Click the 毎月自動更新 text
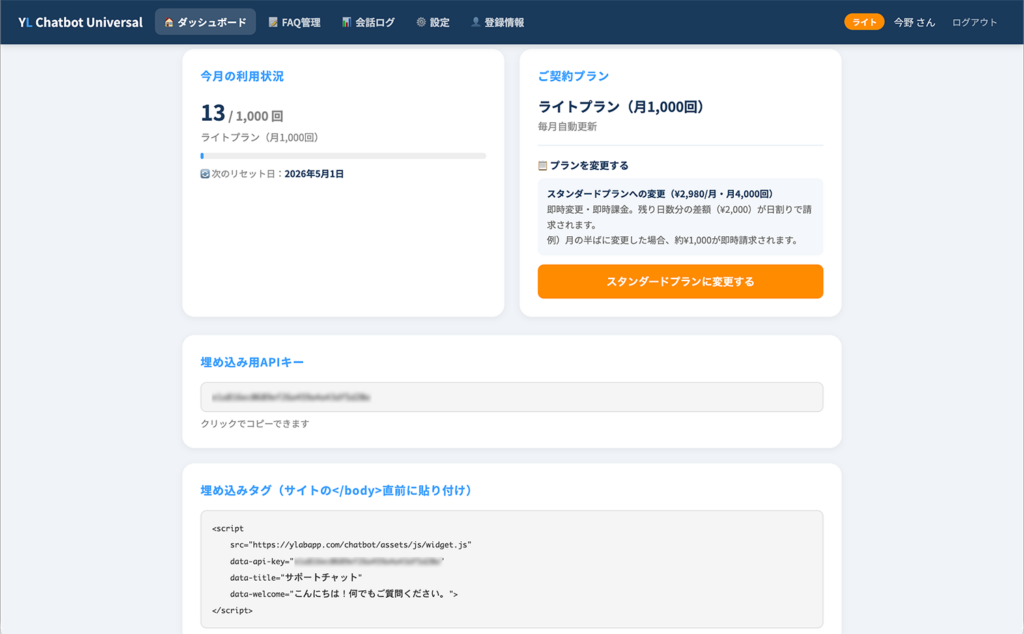The width and height of the screenshot is (1024, 634). (567, 127)
